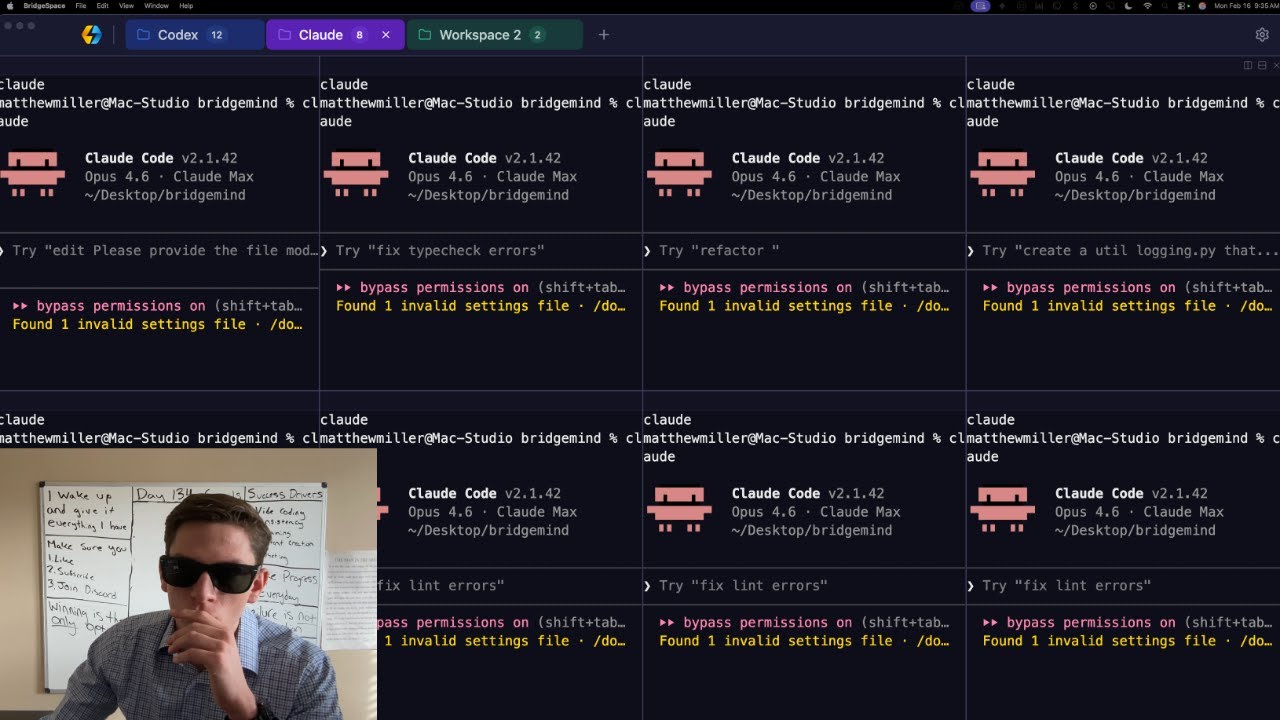Open the settings gear icon
The width and height of the screenshot is (1280, 720).
pos(1262,35)
